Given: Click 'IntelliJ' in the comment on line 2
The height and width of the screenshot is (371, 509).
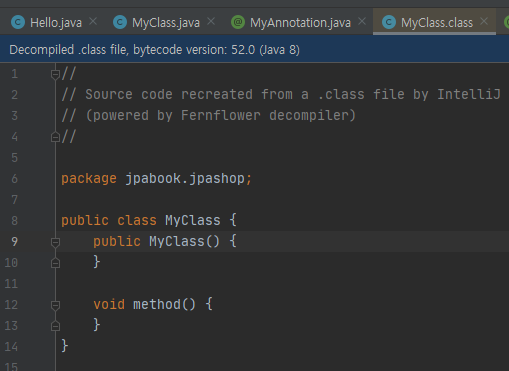Looking at the screenshot, I should 469,94.
